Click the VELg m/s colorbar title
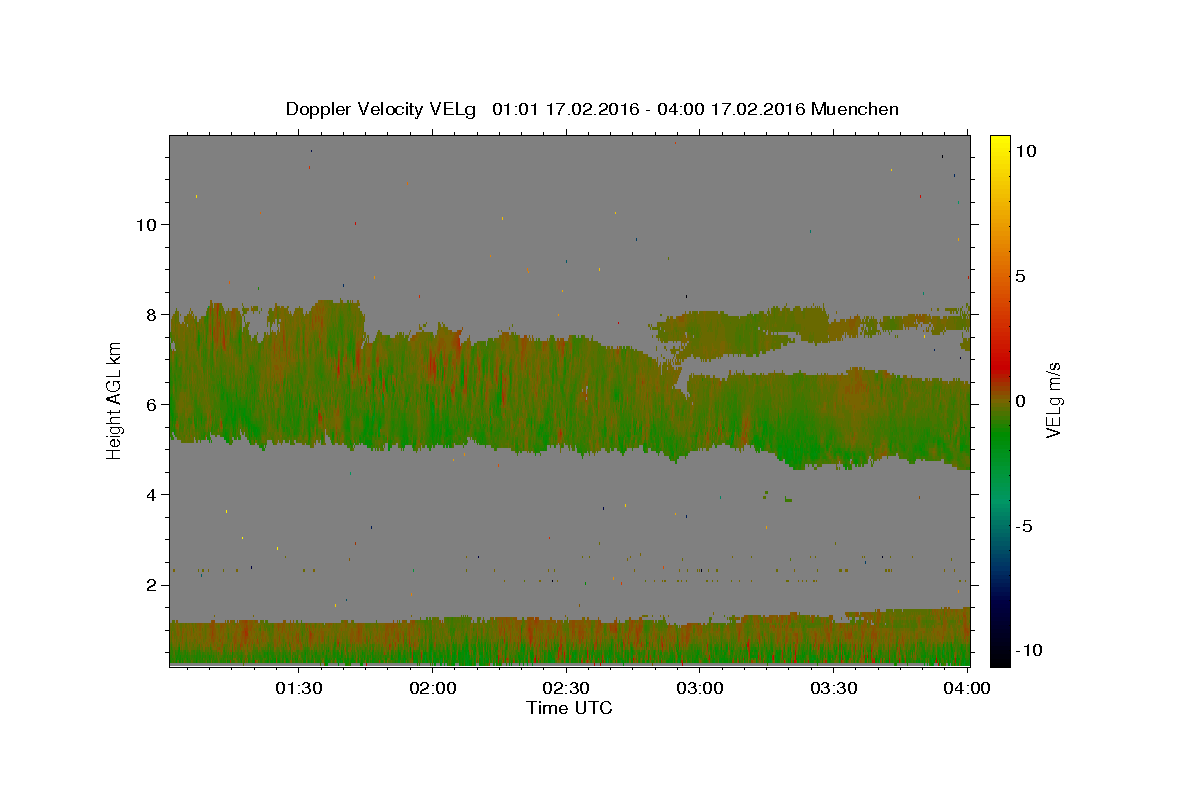Viewport: 1200px width, 800px height. click(1053, 400)
